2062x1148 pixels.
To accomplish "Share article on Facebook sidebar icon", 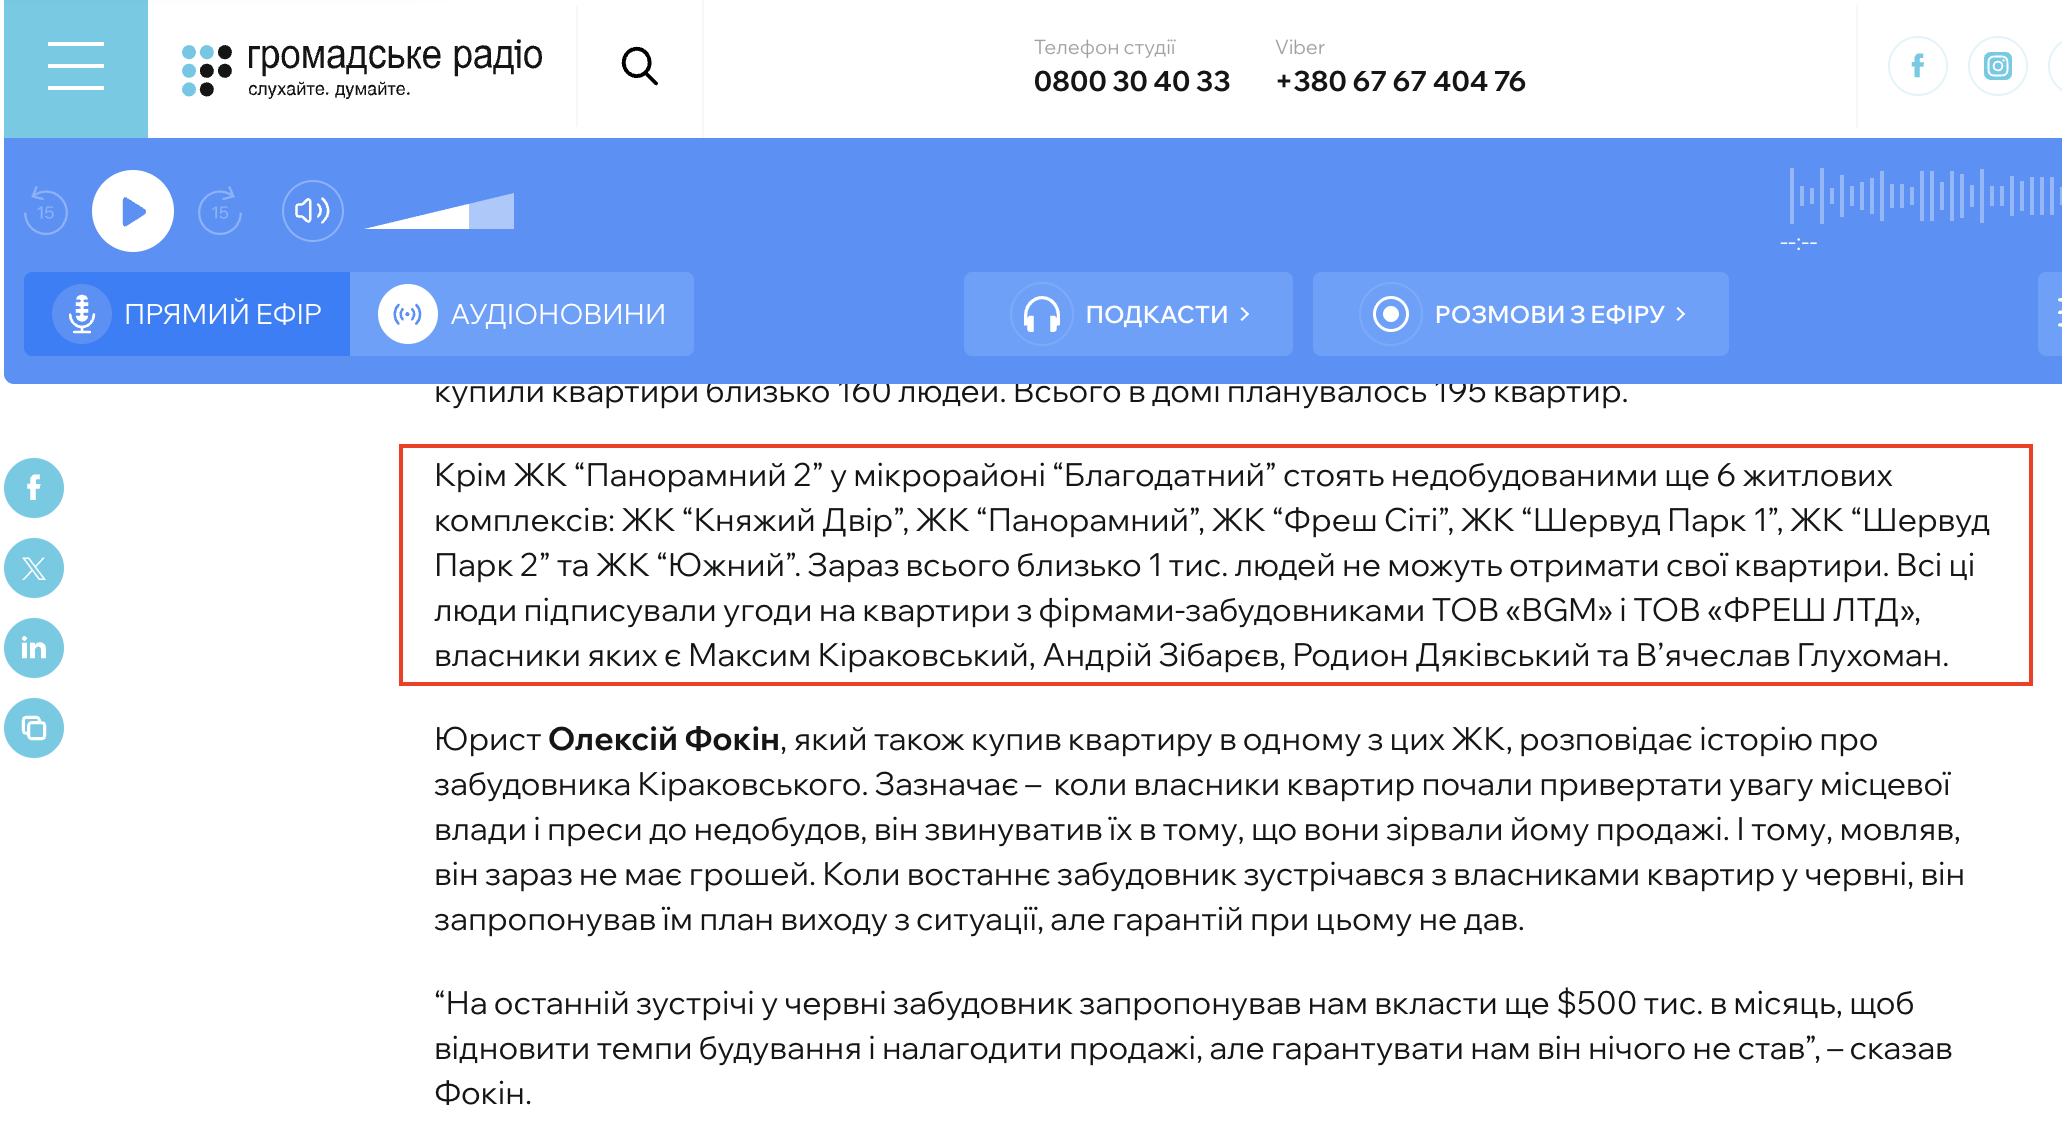I will 34,488.
